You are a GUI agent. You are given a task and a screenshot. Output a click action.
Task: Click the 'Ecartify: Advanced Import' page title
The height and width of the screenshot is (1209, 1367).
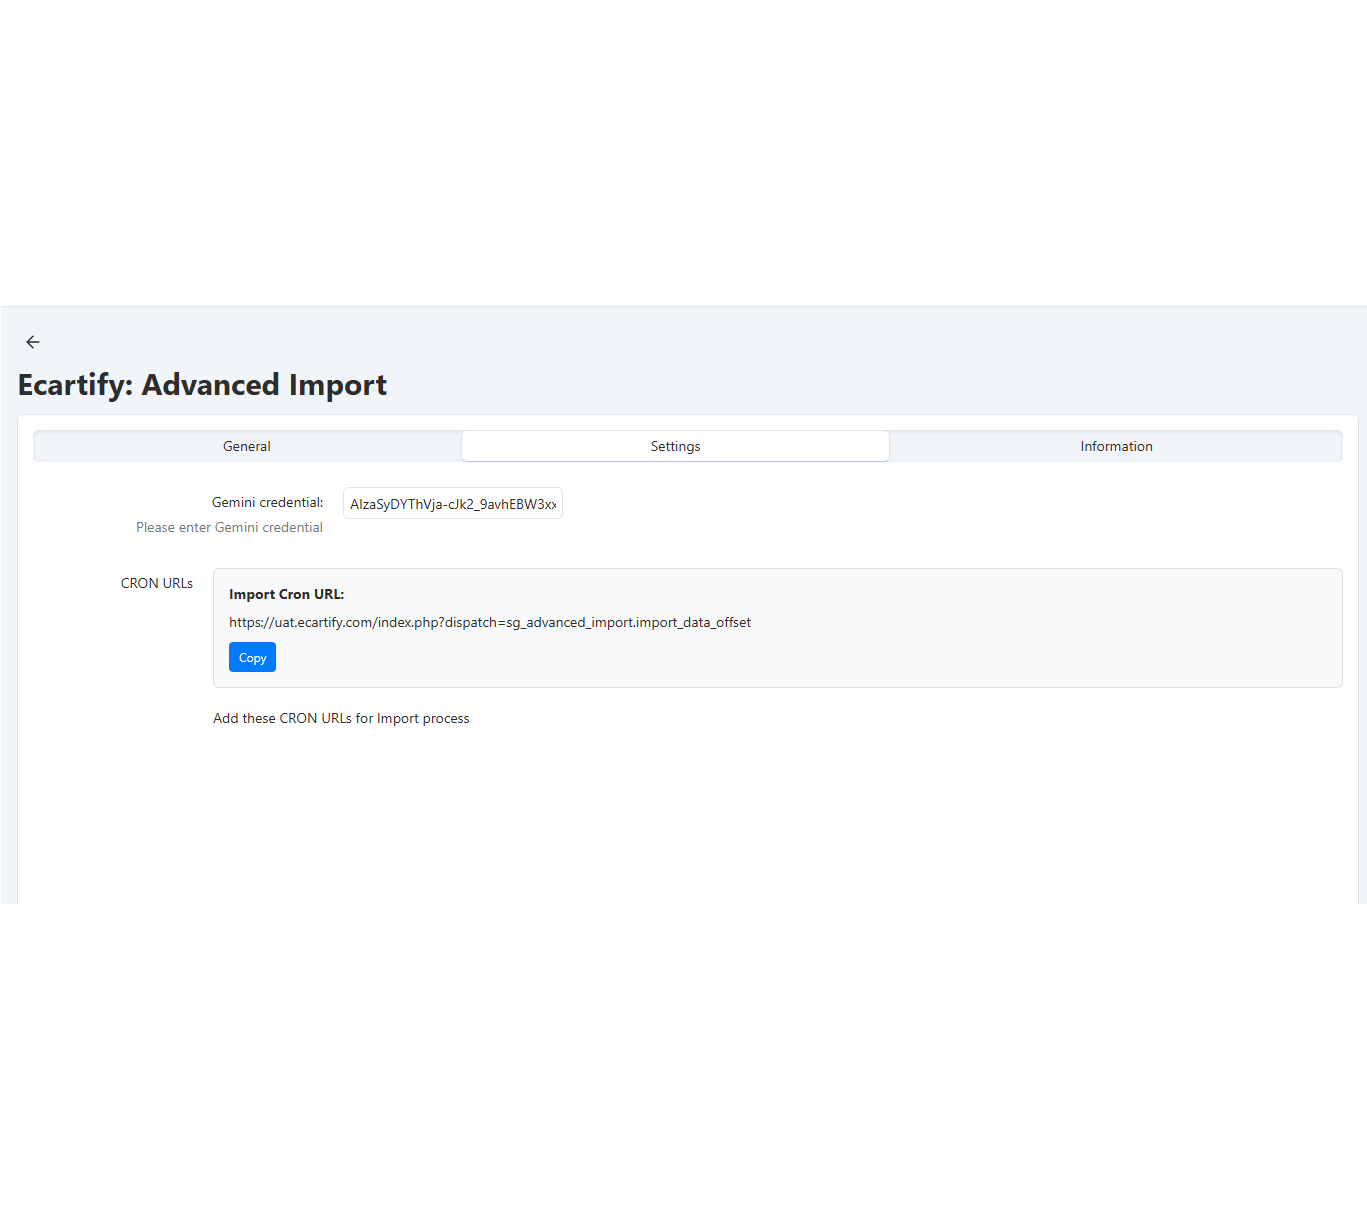click(x=202, y=385)
